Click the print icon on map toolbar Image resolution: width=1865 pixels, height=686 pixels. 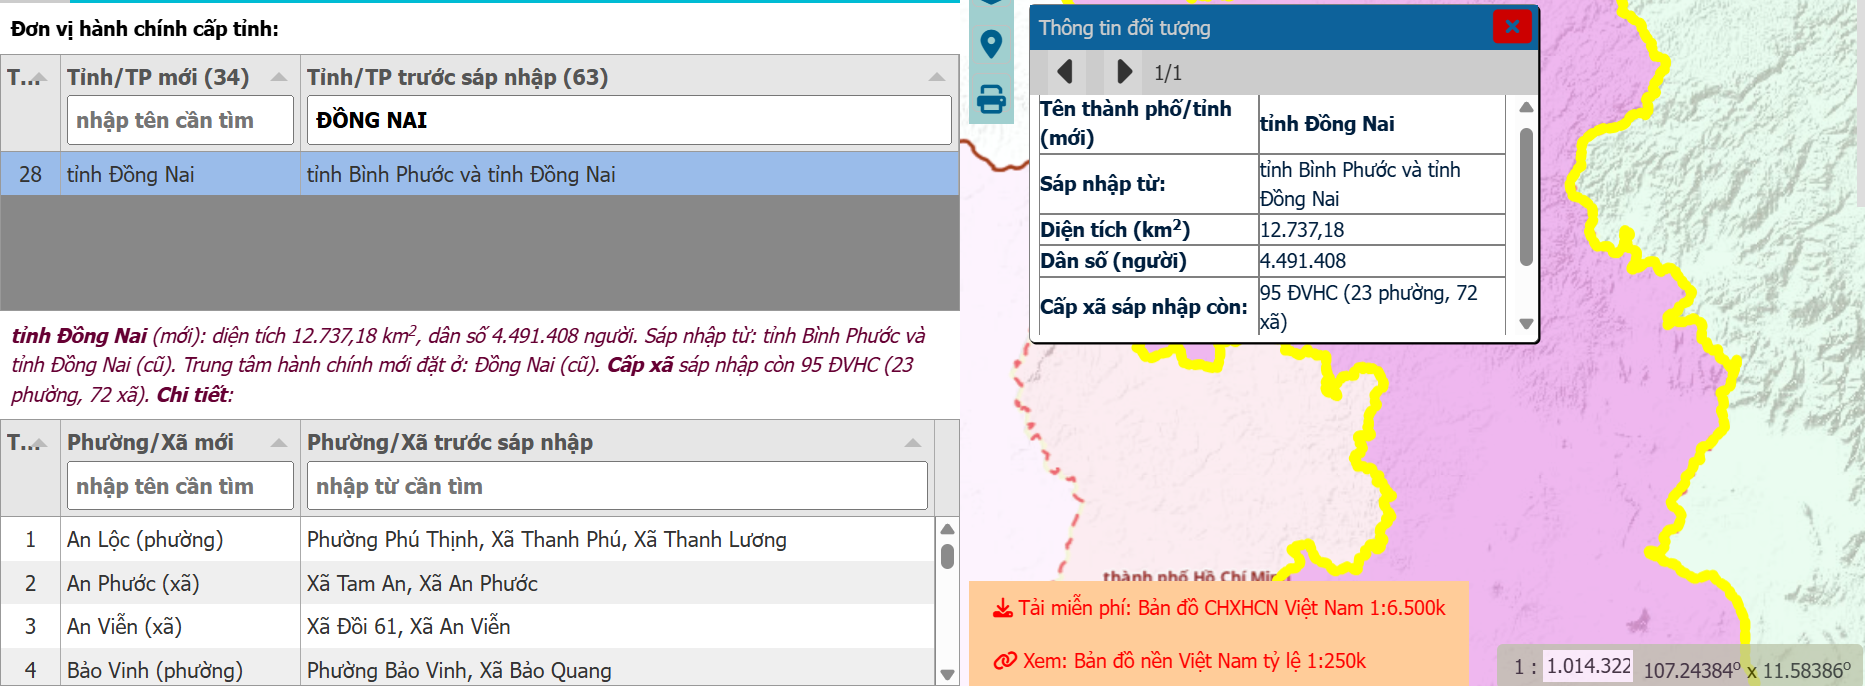point(991,99)
